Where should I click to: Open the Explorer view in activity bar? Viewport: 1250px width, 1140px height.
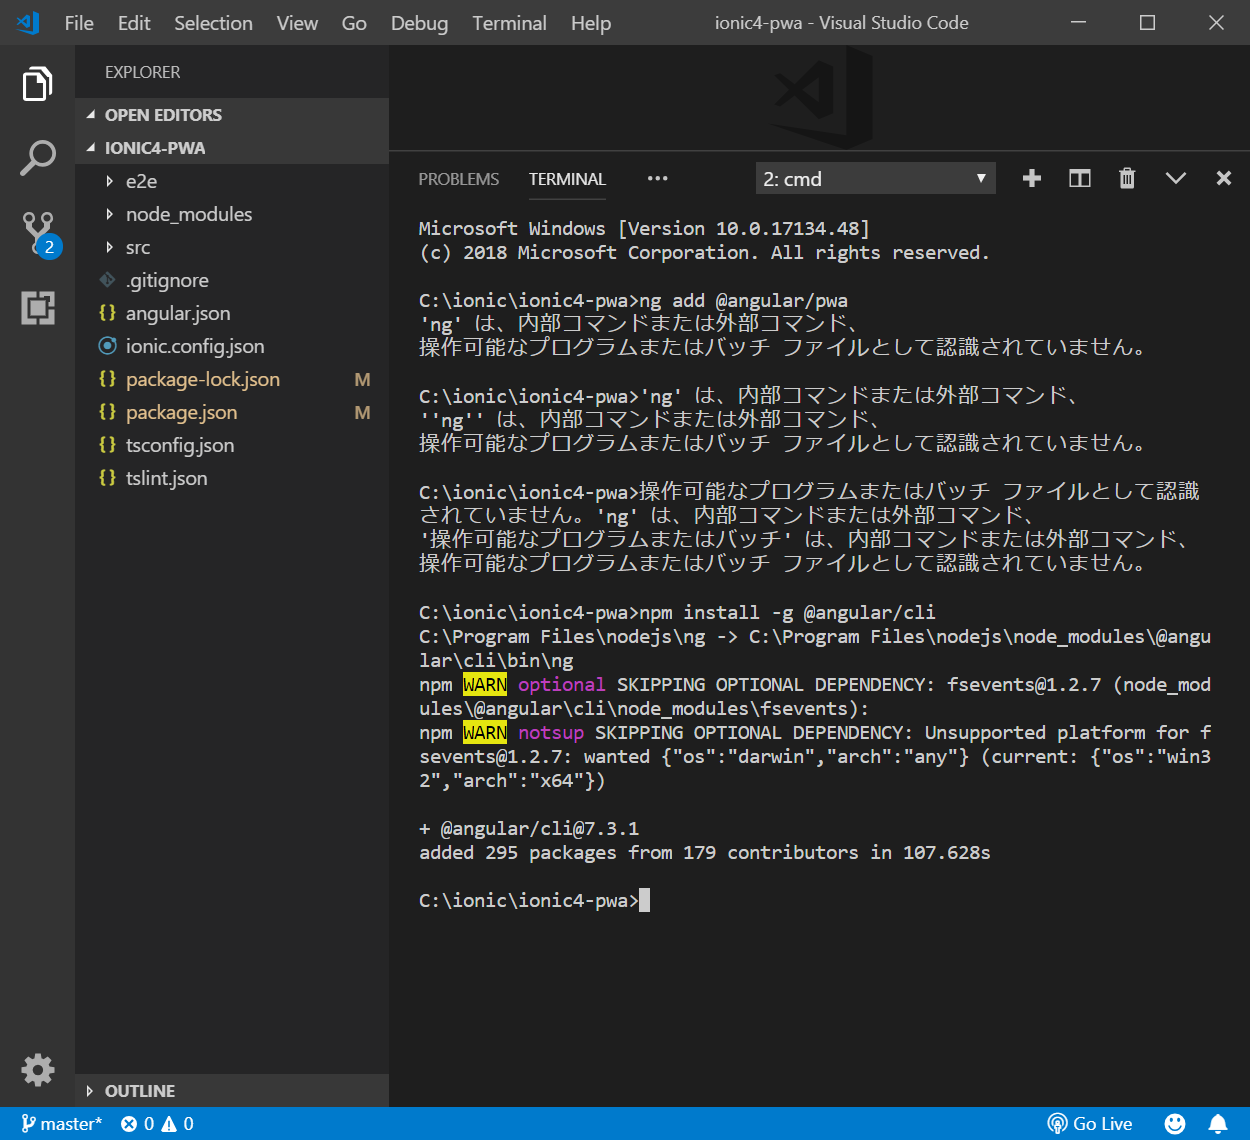click(x=37, y=85)
